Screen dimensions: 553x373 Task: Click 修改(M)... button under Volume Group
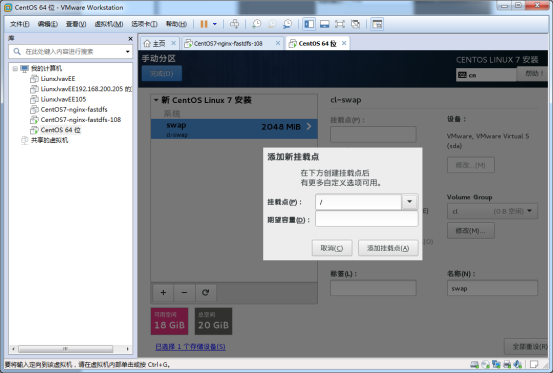[471, 231]
